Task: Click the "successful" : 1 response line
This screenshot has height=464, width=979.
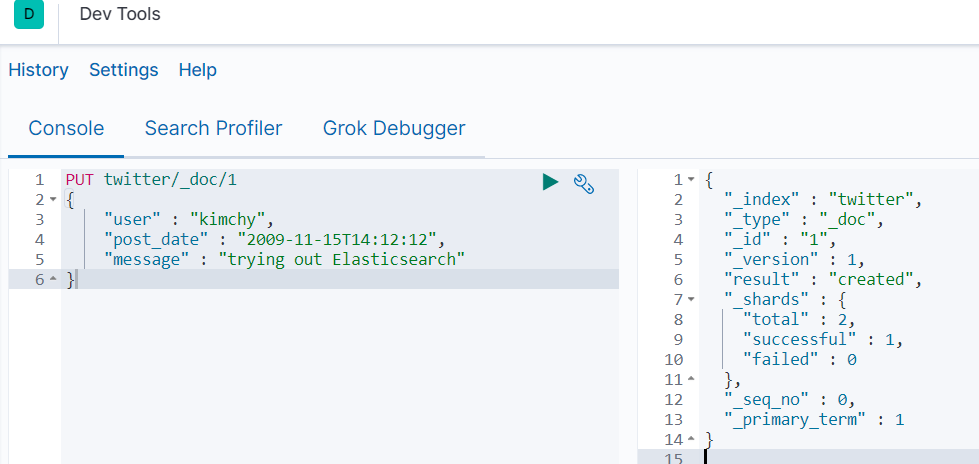Action: pyautogui.click(x=823, y=340)
